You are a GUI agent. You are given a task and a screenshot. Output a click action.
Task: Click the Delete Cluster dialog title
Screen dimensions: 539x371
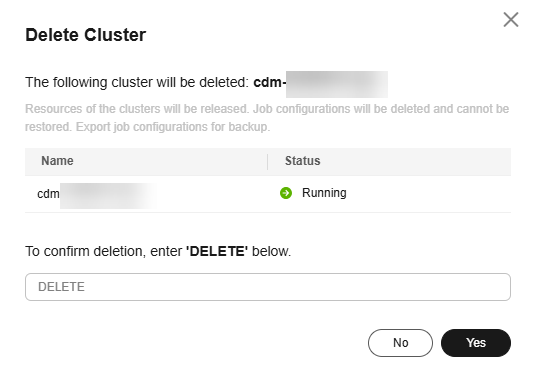[86, 35]
